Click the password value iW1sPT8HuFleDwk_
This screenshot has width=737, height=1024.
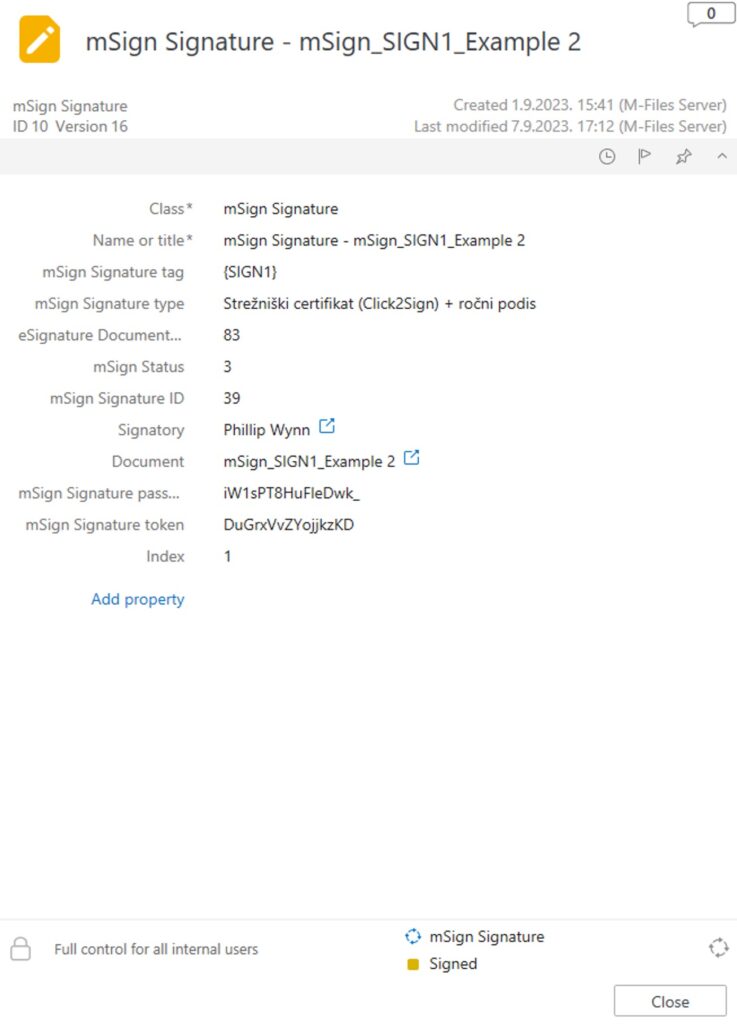[291, 493]
